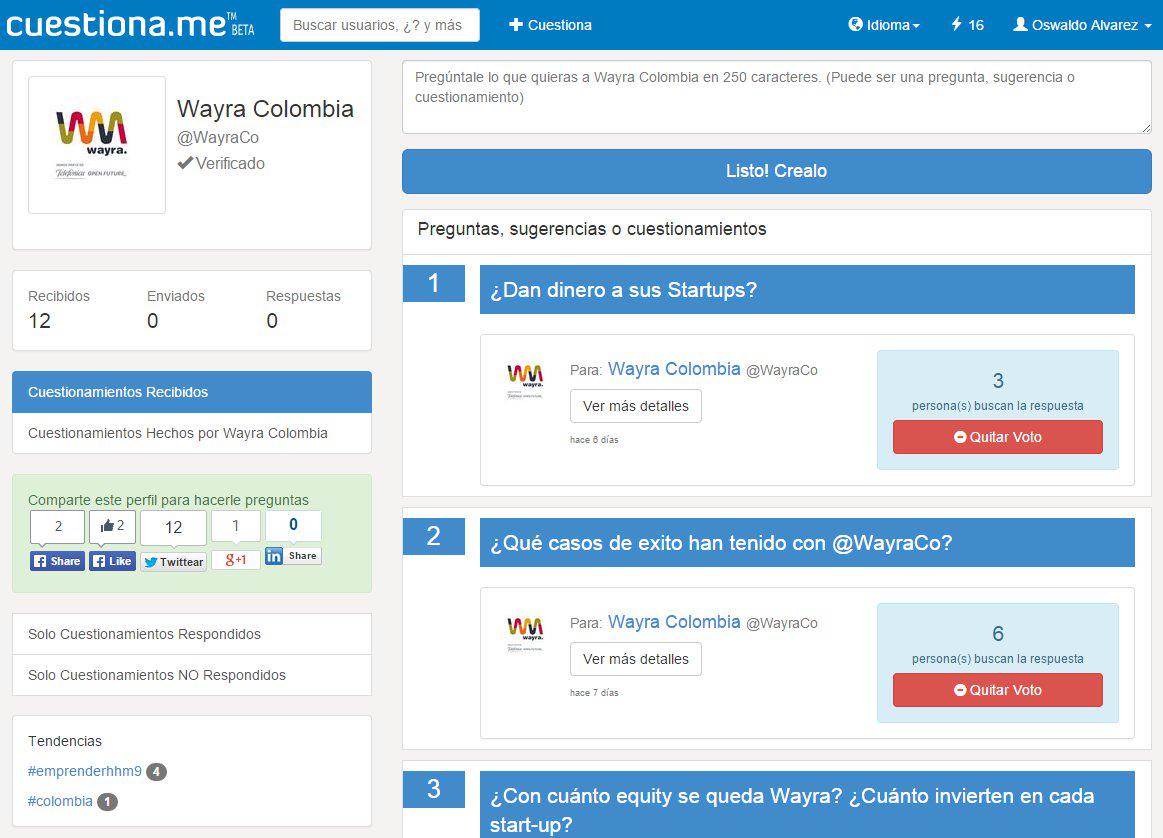Image resolution: width=1163 pixels, height=838 pixels.
Task: Filter by Solo Cuestionamientos NO Respondidos
Action: coord(192,675)
